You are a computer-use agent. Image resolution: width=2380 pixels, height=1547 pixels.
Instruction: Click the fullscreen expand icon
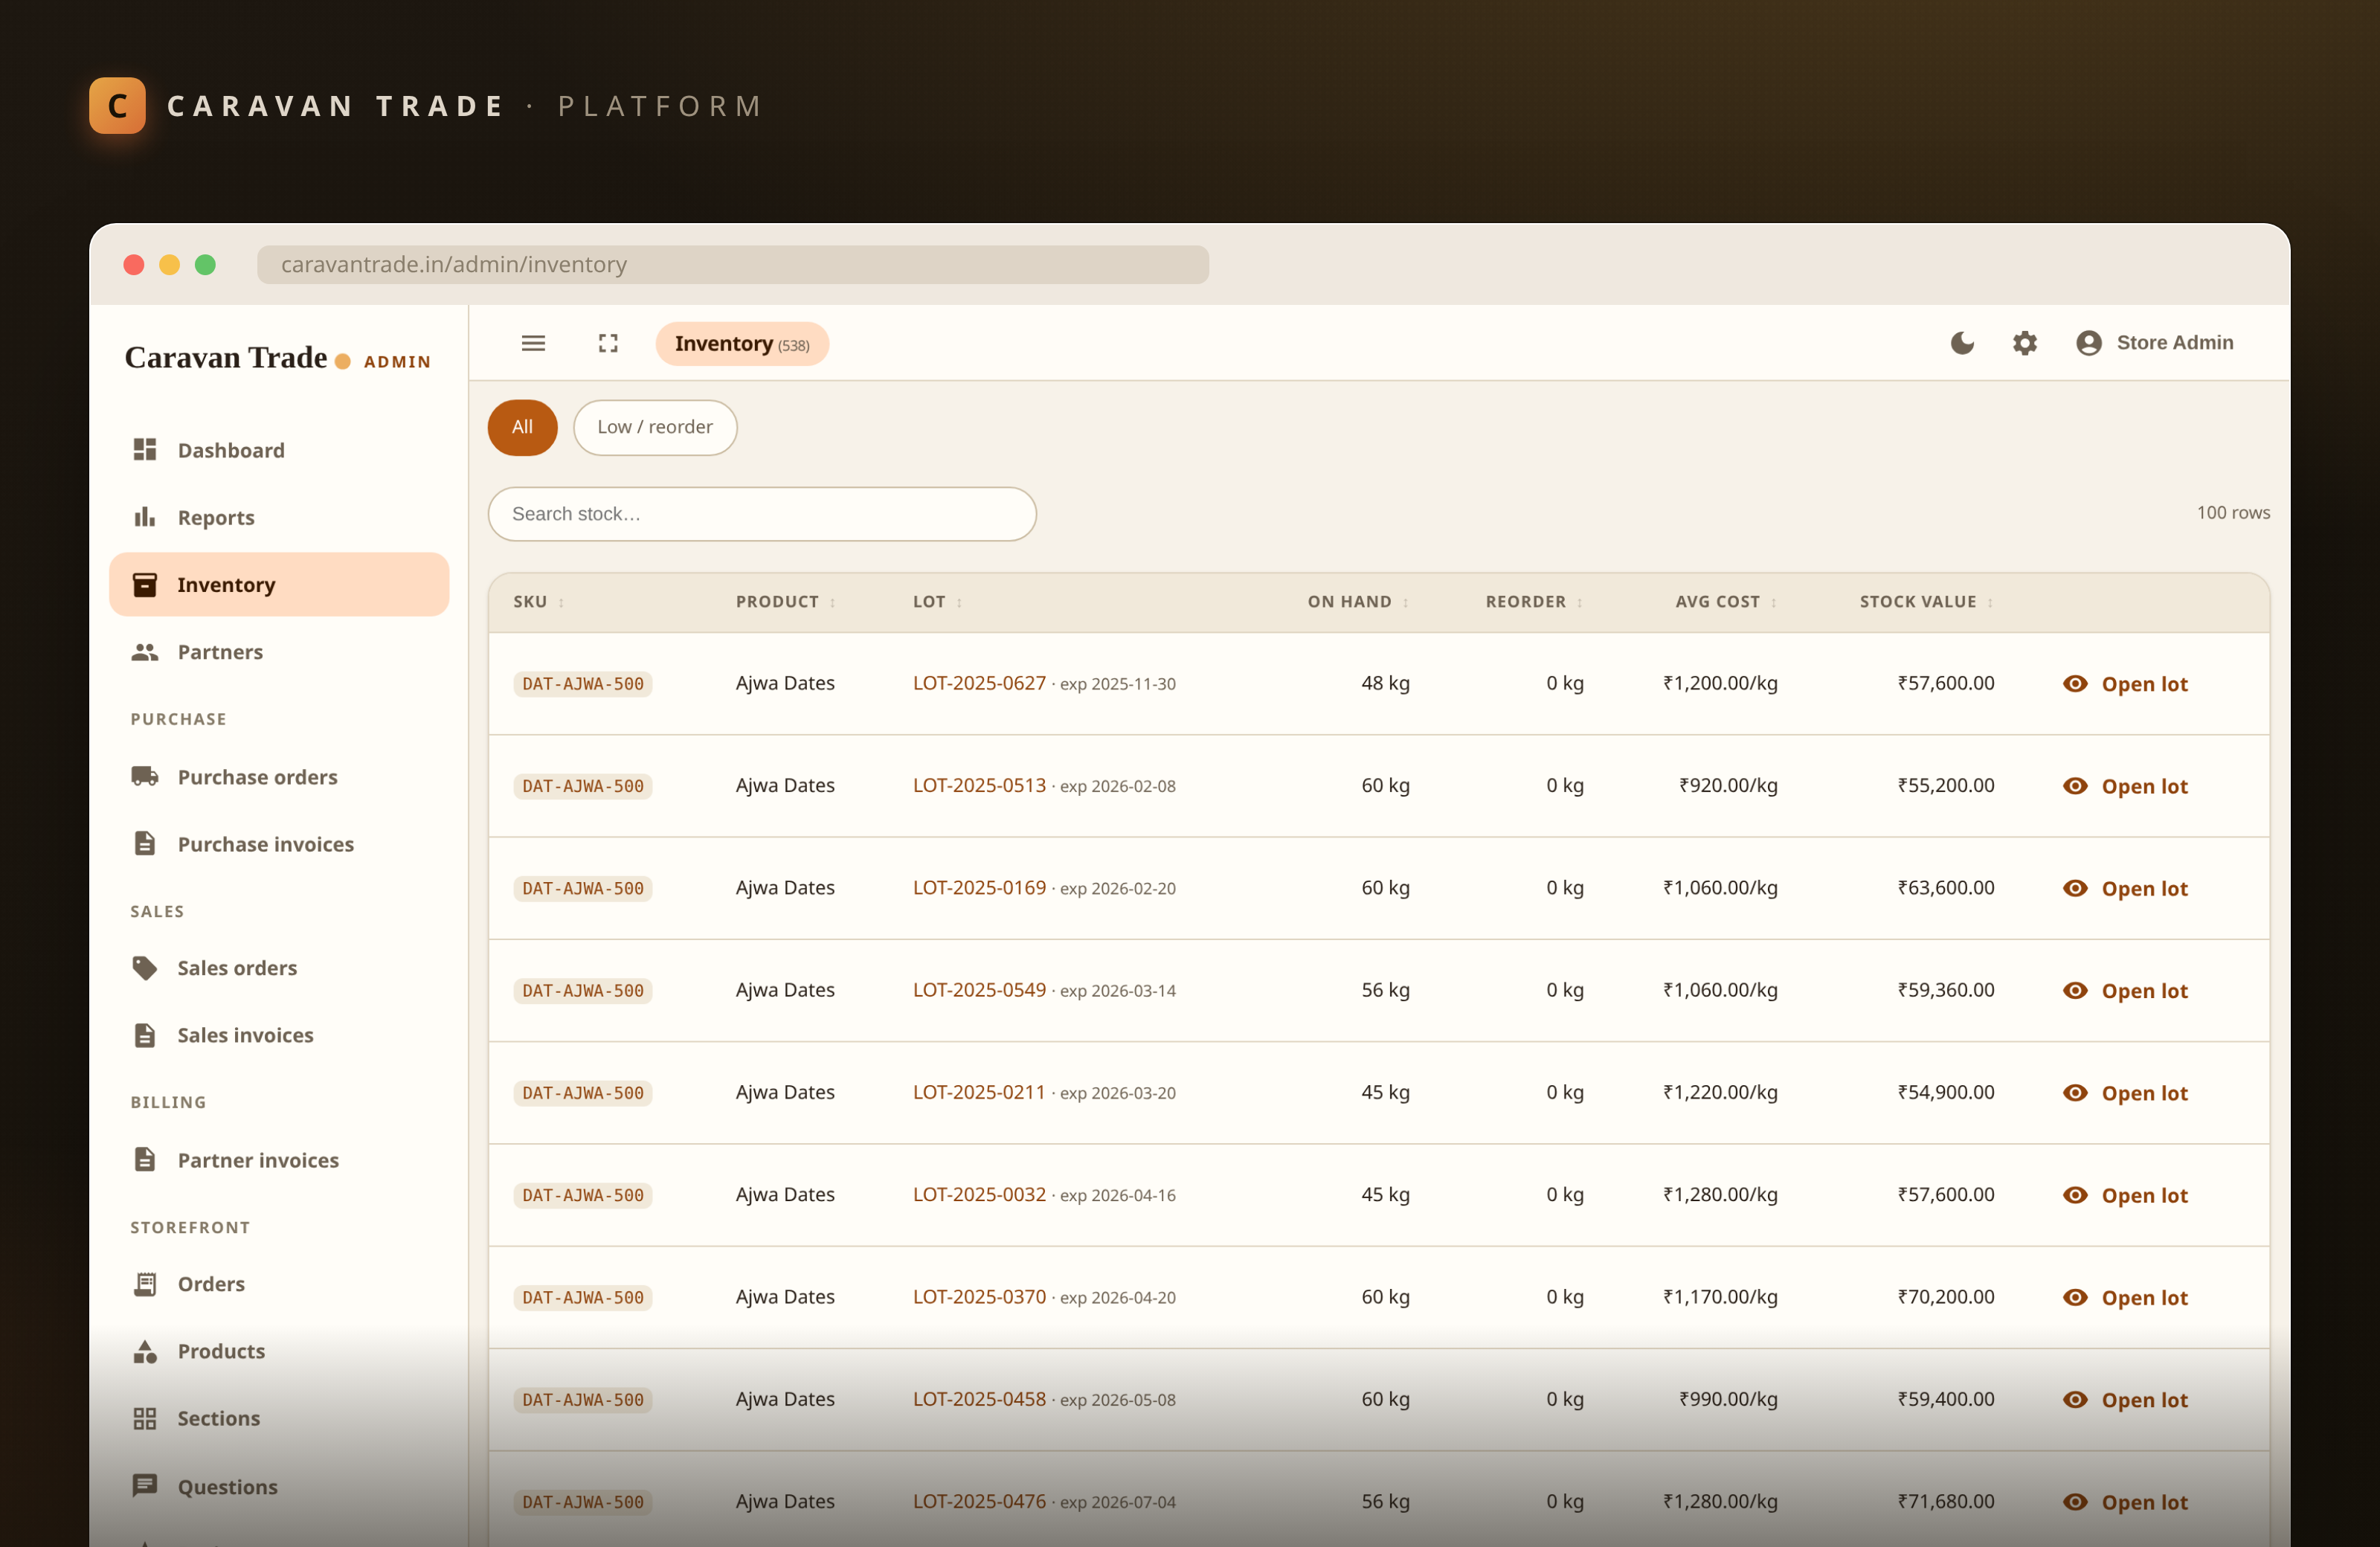608,343
